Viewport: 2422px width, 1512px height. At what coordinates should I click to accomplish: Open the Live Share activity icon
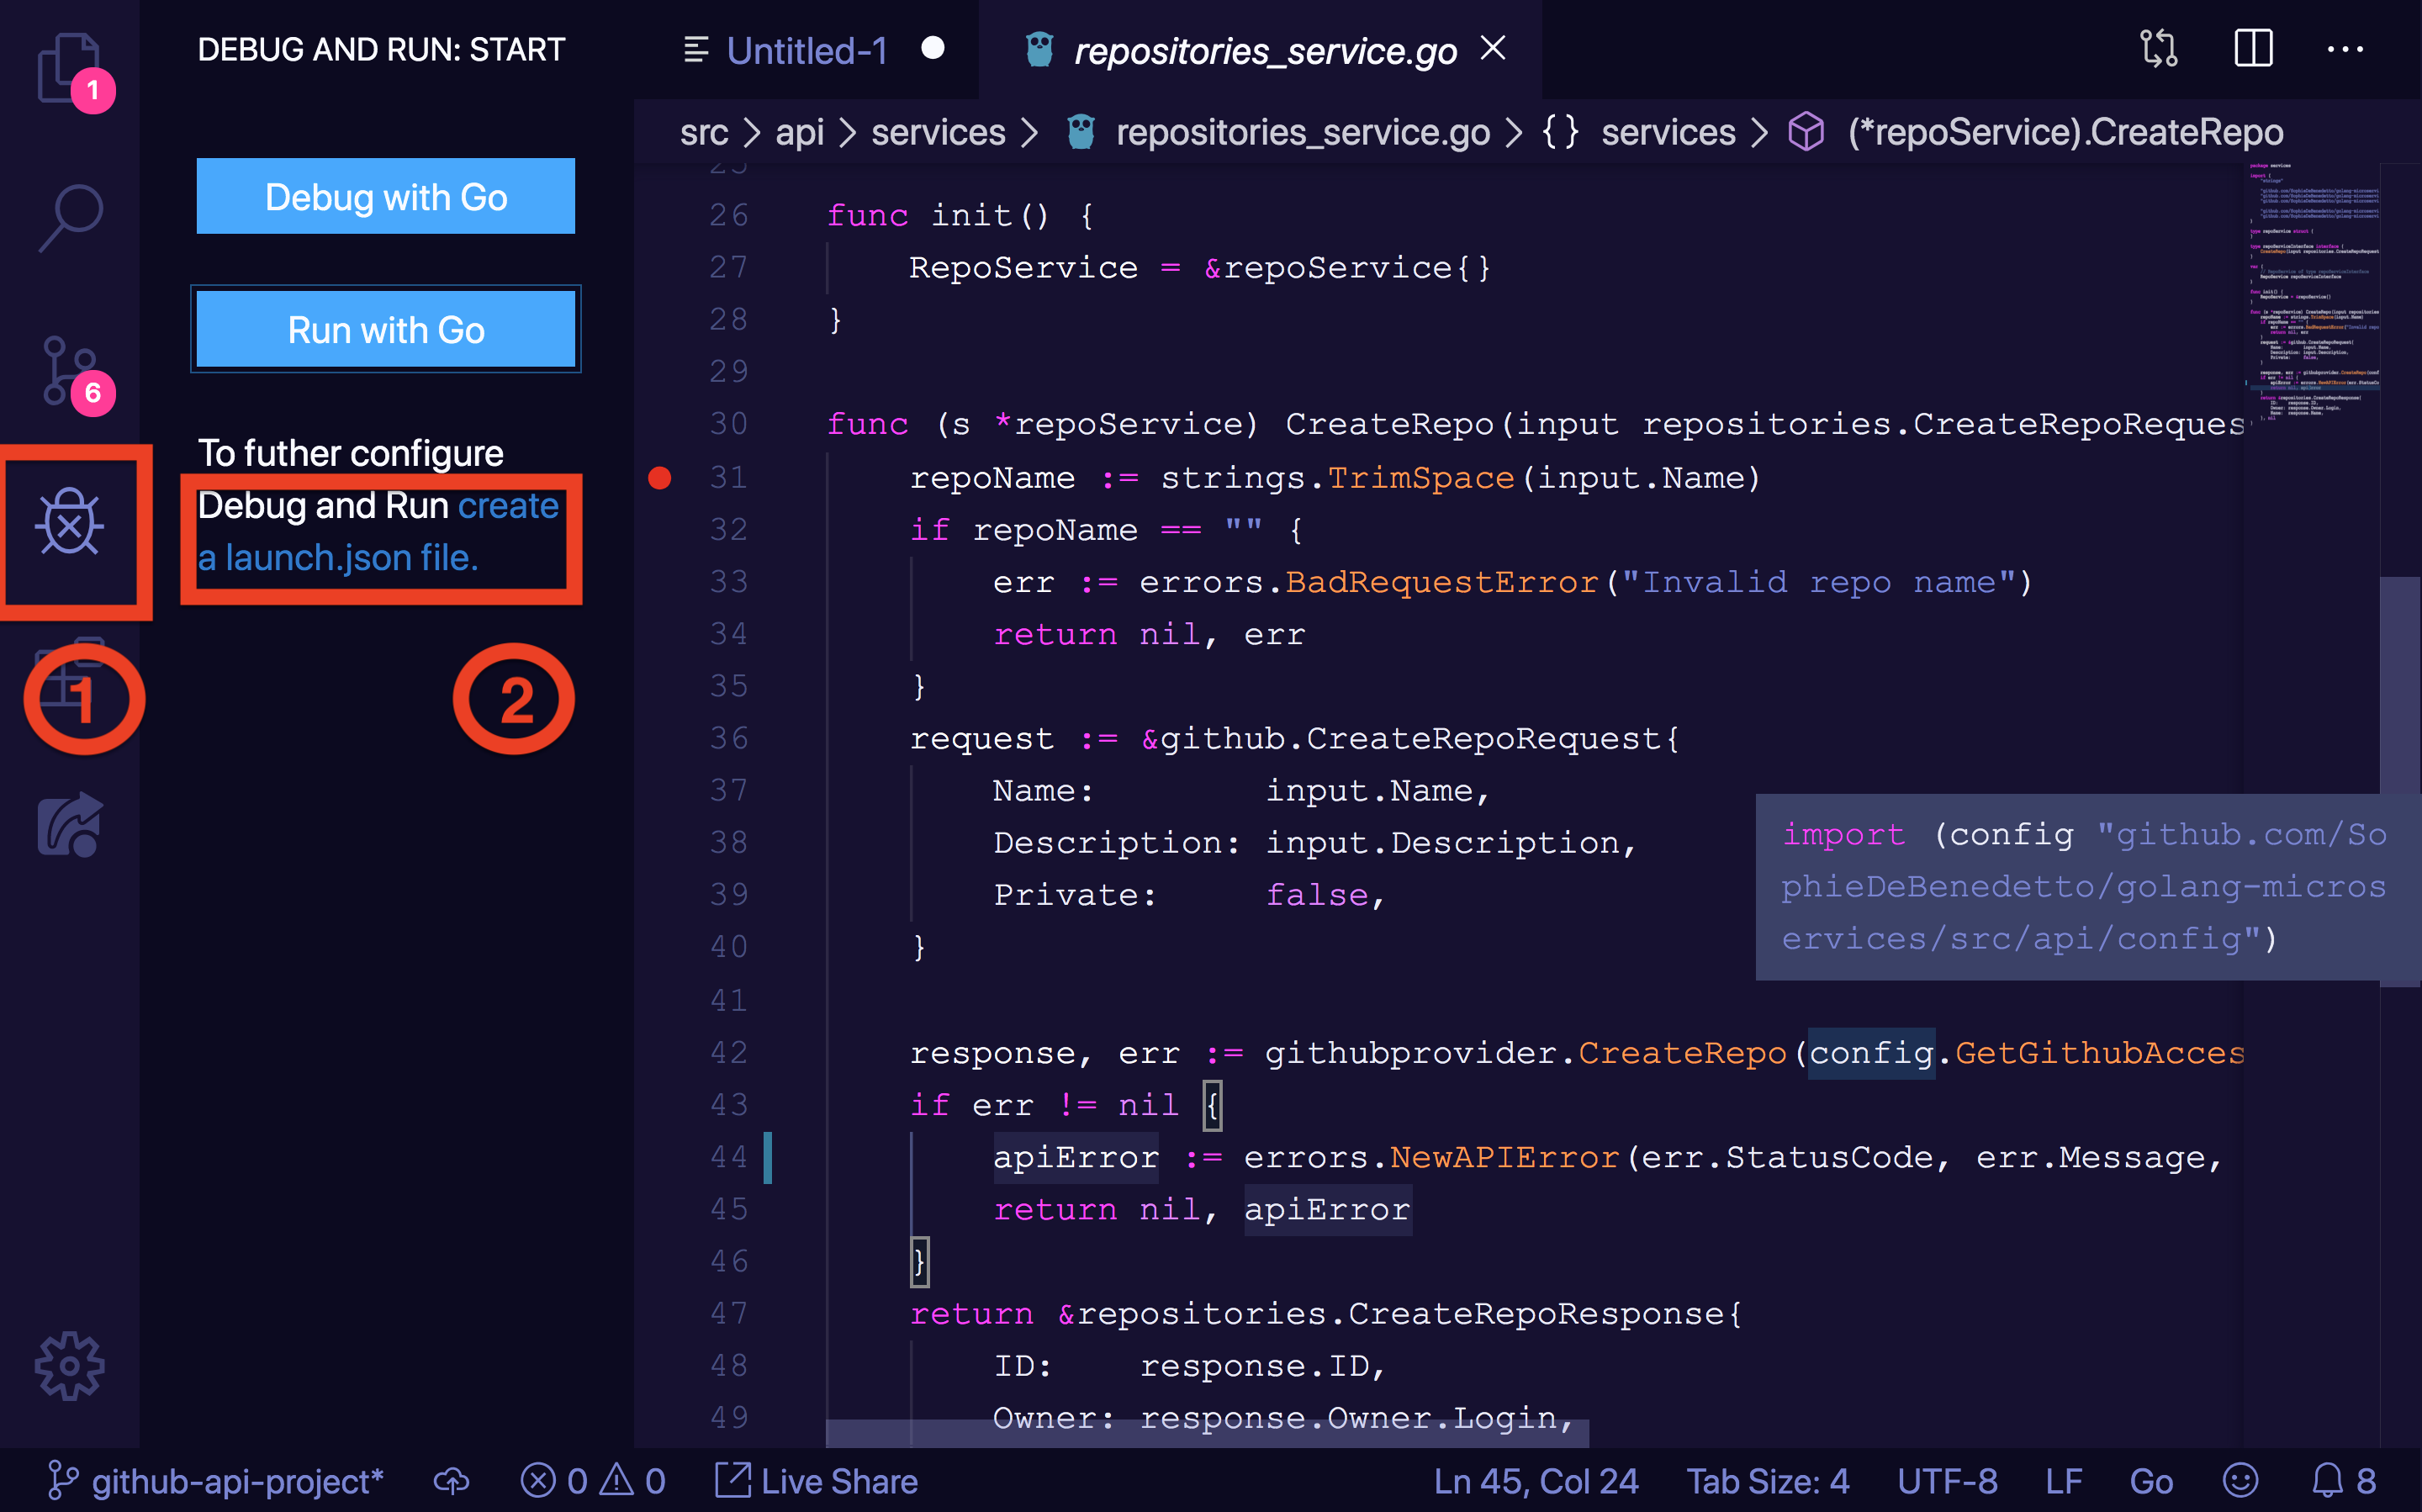point(70,826)
